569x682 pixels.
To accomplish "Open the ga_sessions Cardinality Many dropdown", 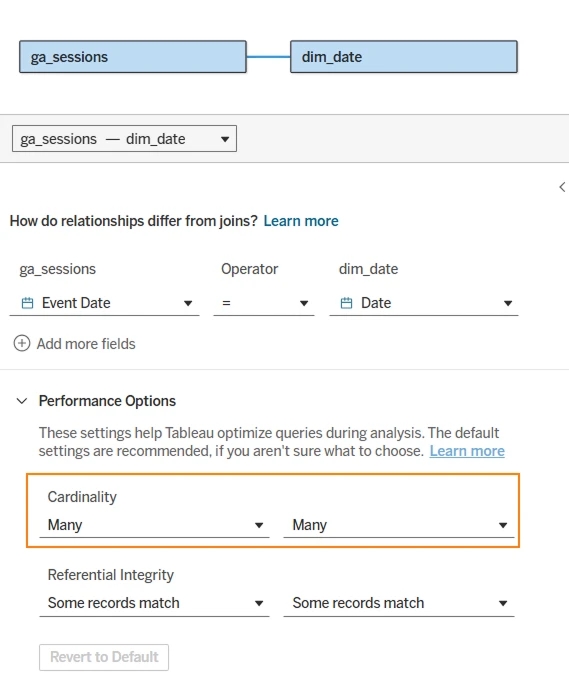I will 154,525.
